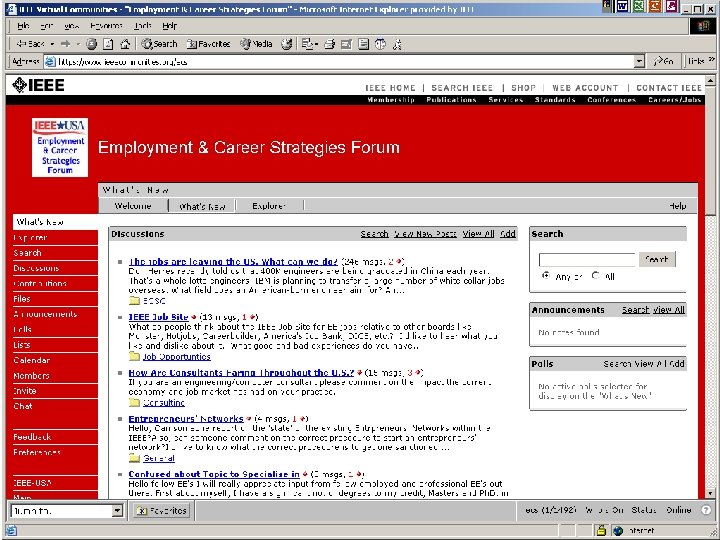The image size is (720, 540).
Task: Click the Go button beside the address bar
Action: coord(664,61)
